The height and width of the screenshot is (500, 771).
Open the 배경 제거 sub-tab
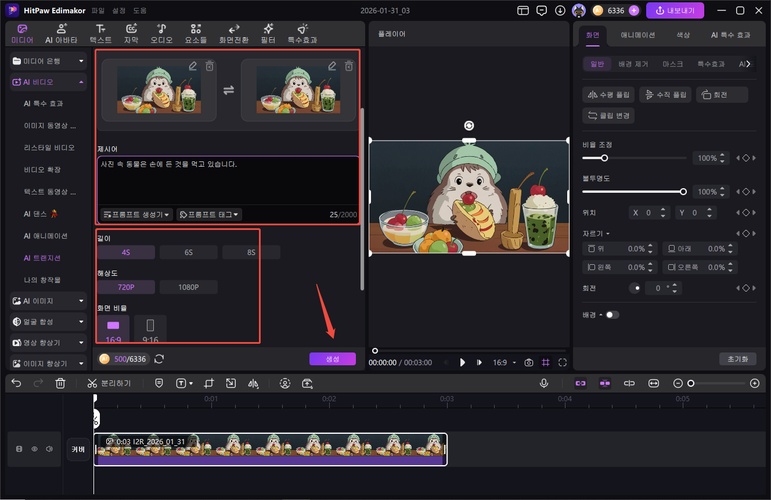click(x=633, y=64)
